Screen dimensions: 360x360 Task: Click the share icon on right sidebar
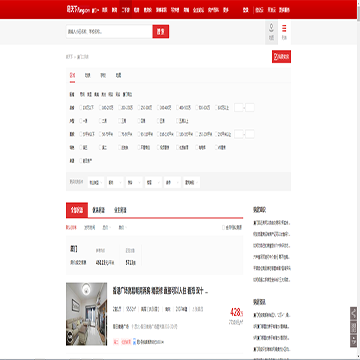tap(353, 313)
